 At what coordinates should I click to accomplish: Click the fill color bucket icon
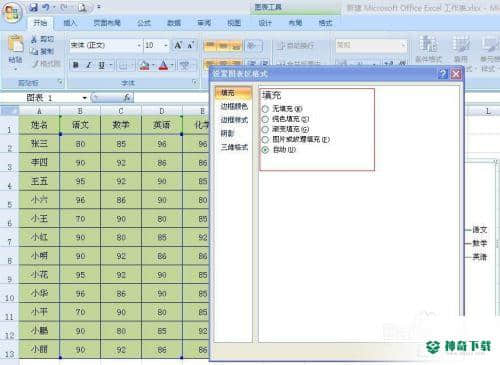coord(144,65)
